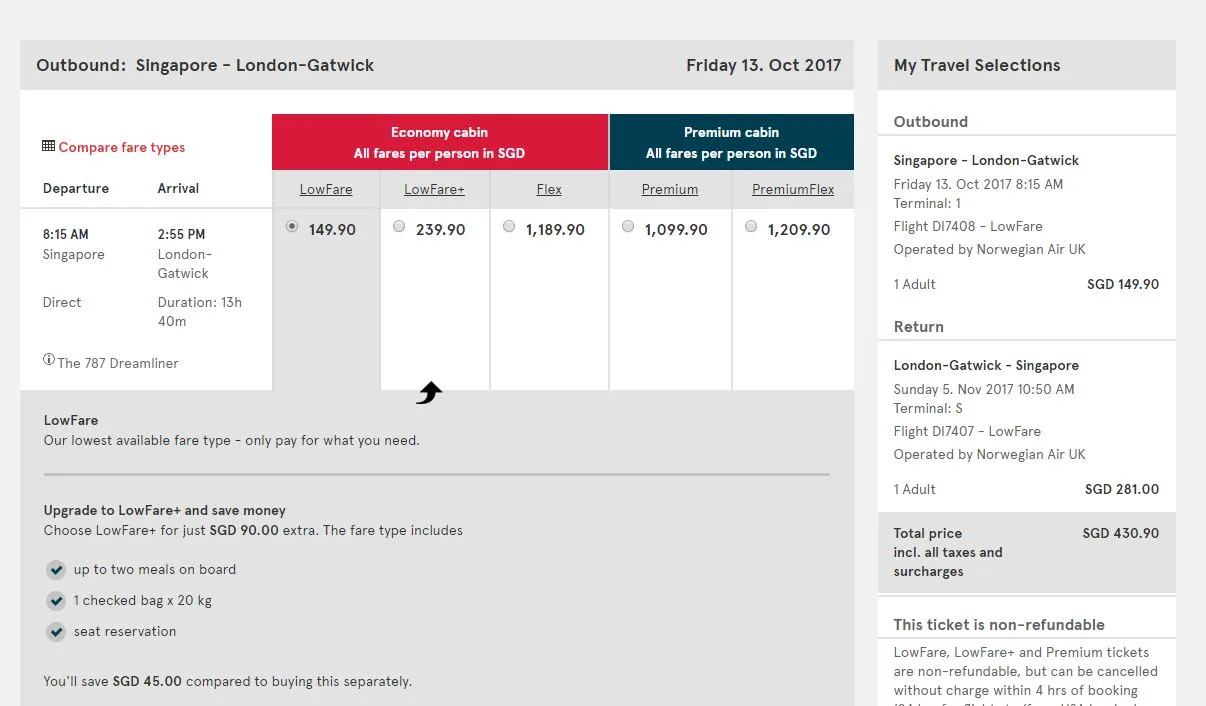Choose the 239.90 LowFare+ fare option
This screenshot has height=706, width=1206.
tap(399, 227)
